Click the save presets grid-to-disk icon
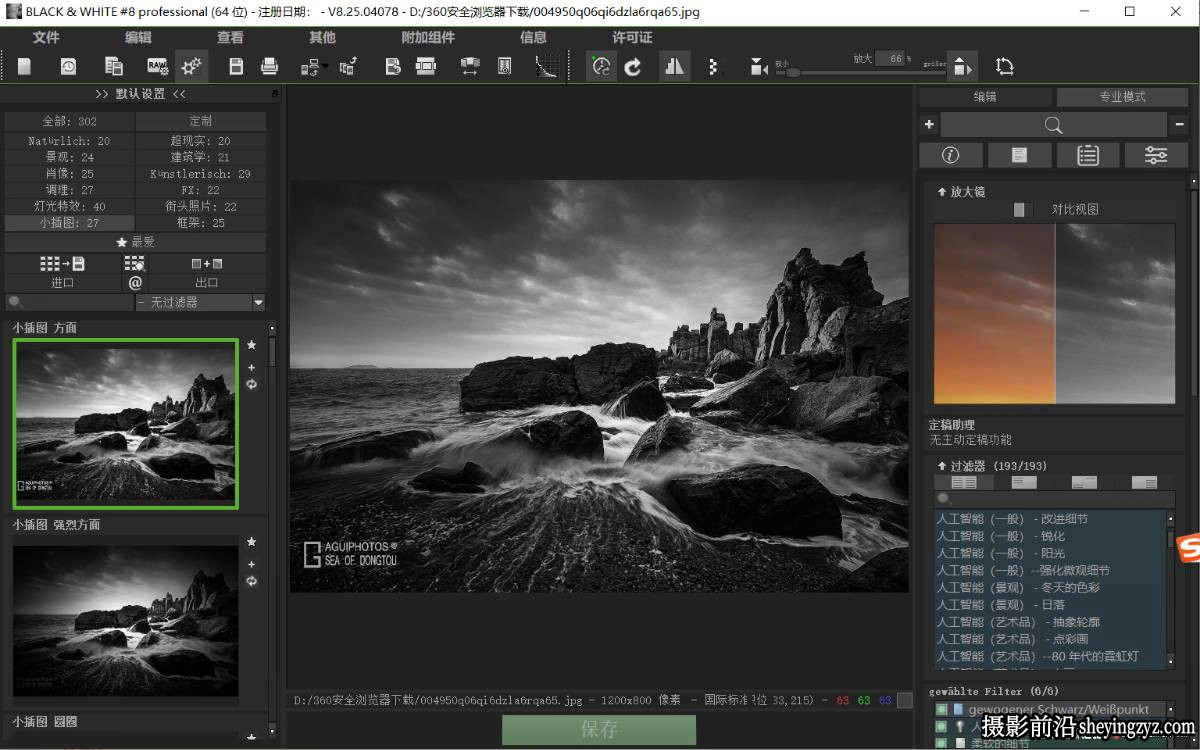The width and height of the screenshot is (1200, 750). pos(62,264)
